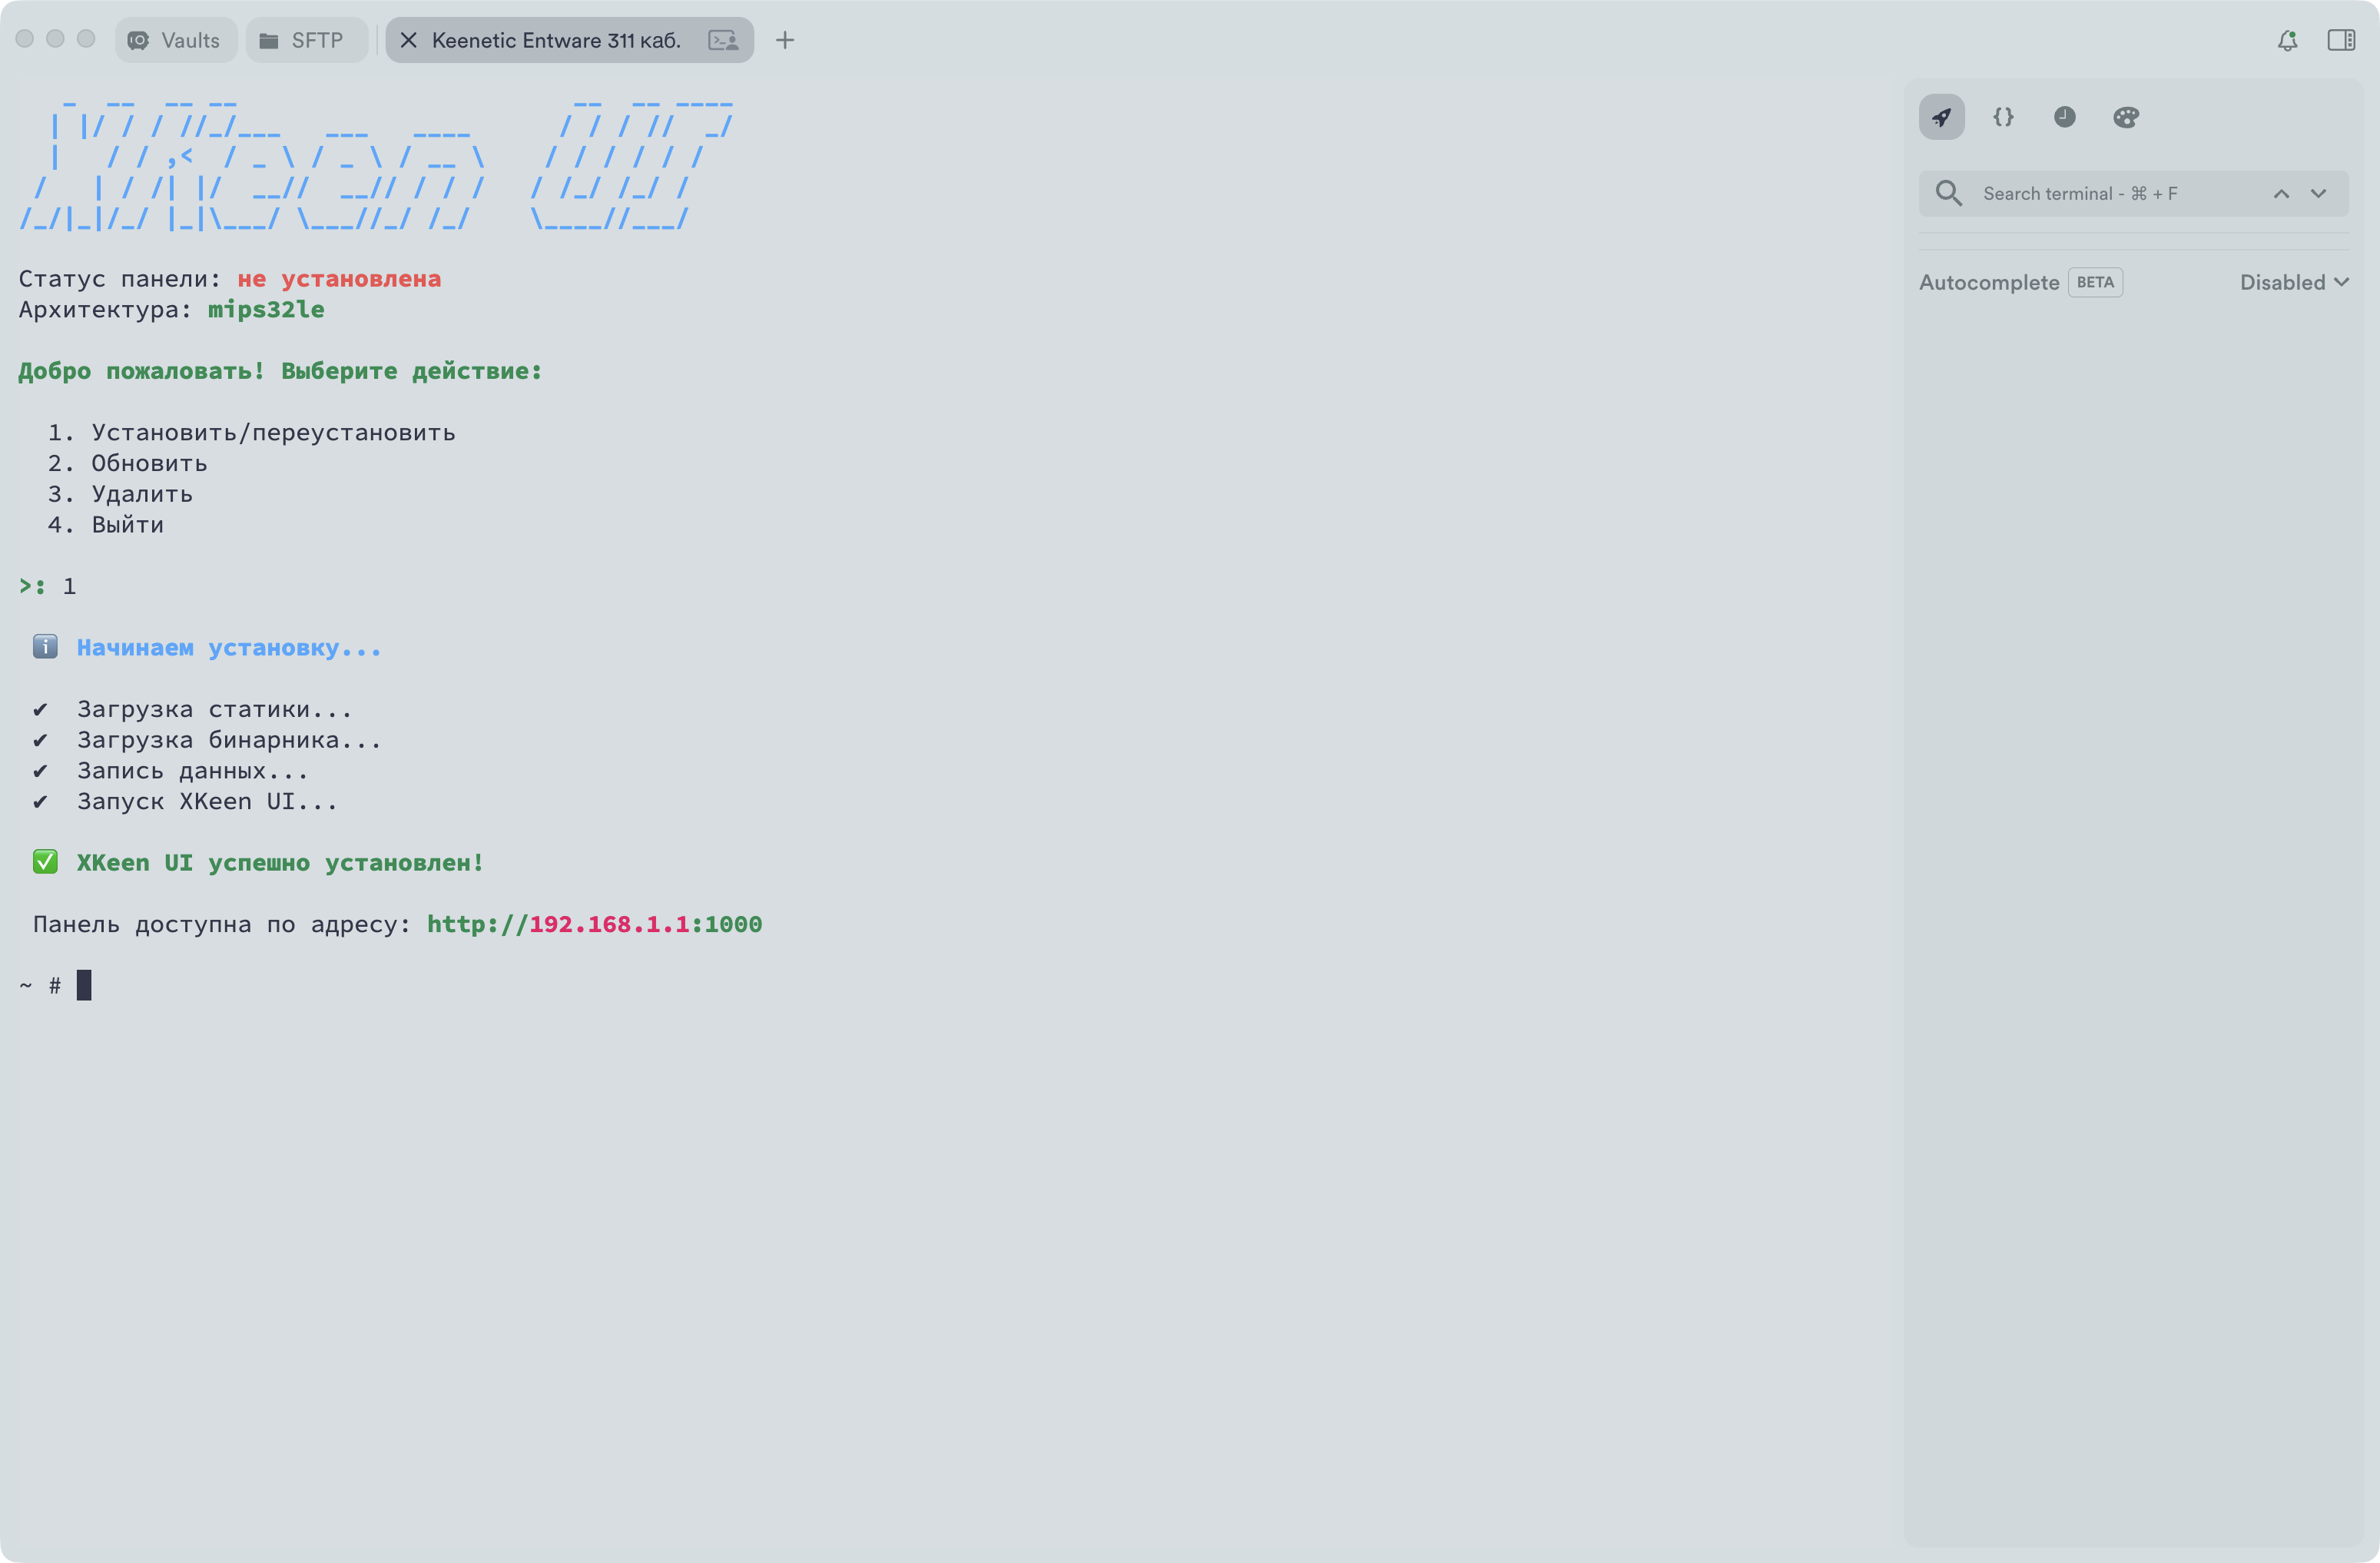Click the search magnifier icon
The width and height of the screenshot is (2380, 1563).
1948,193
